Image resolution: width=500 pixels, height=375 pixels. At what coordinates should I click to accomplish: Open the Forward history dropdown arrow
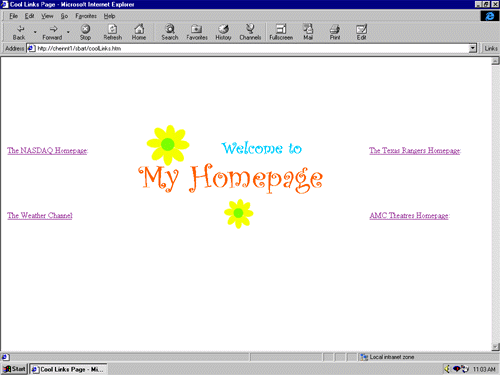click(x=68, y=32)
